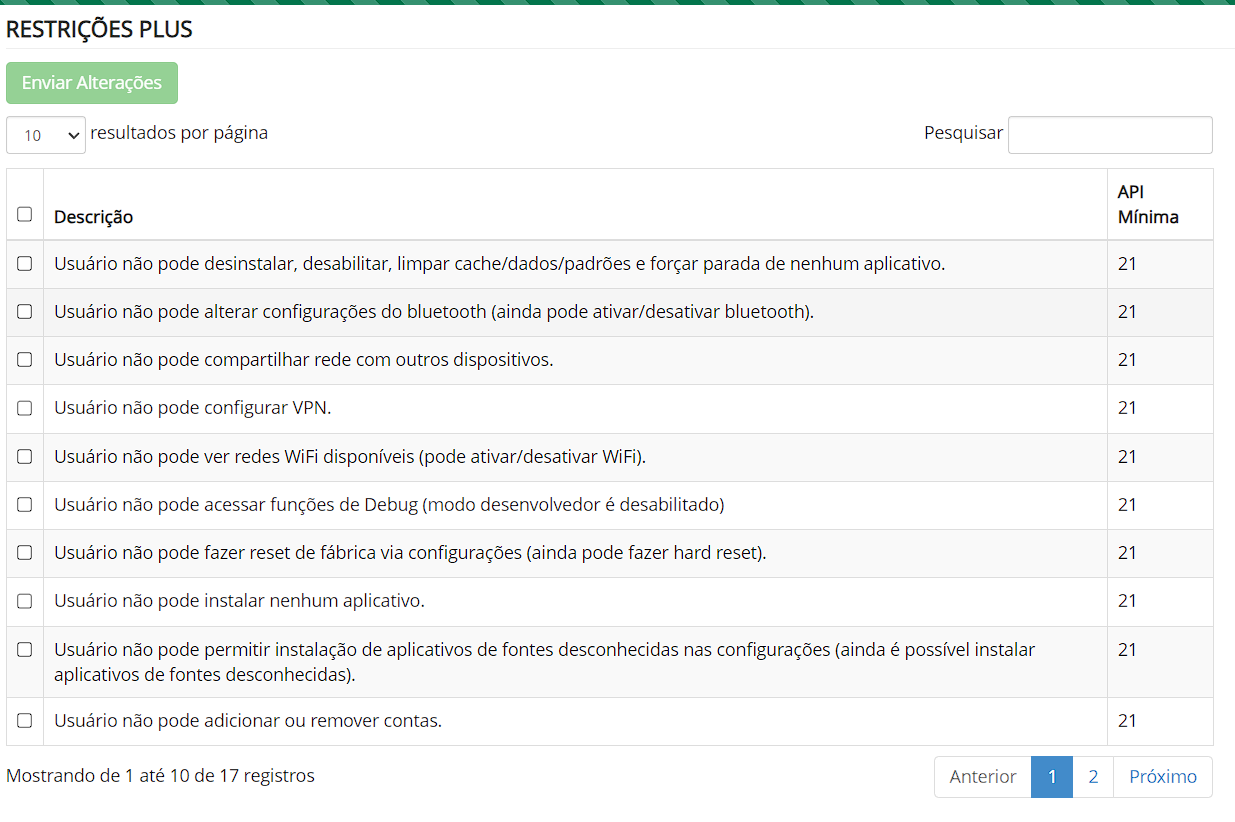The width and height of the screenshot is (1235, 822).
Task: Enable the Debug functions restriction checkbox
Action: click(25, 505)
